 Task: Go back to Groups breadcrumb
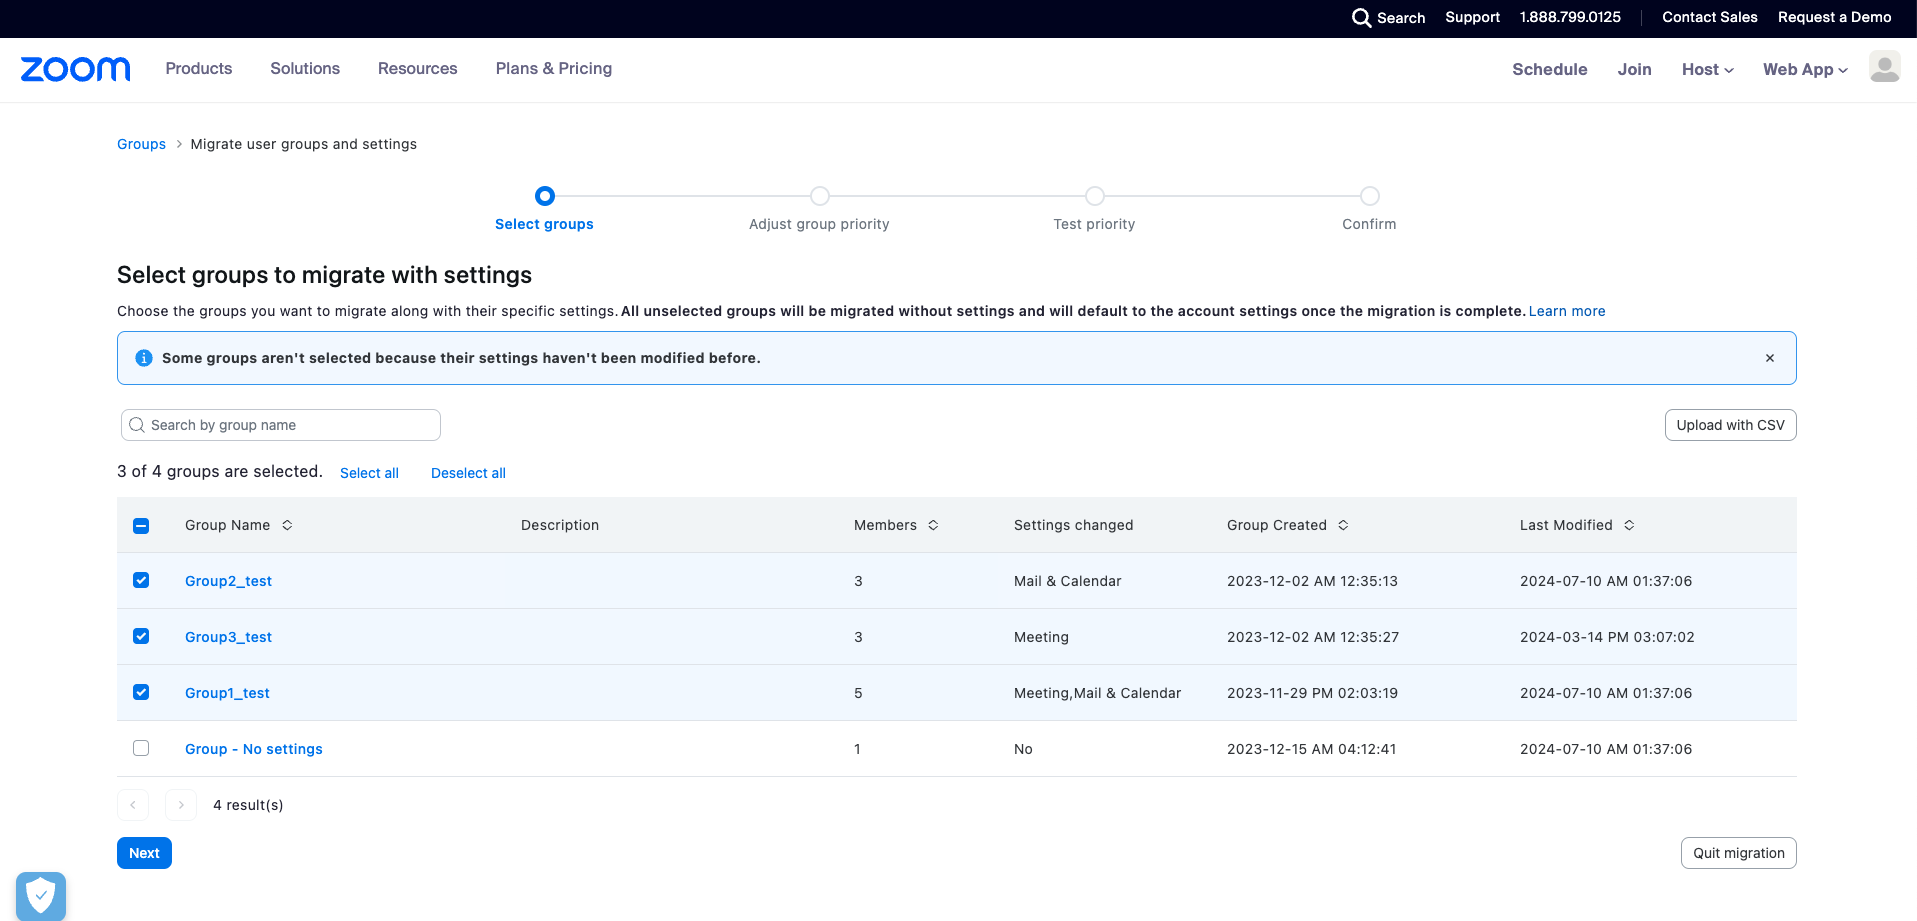(x=141, y=144)
